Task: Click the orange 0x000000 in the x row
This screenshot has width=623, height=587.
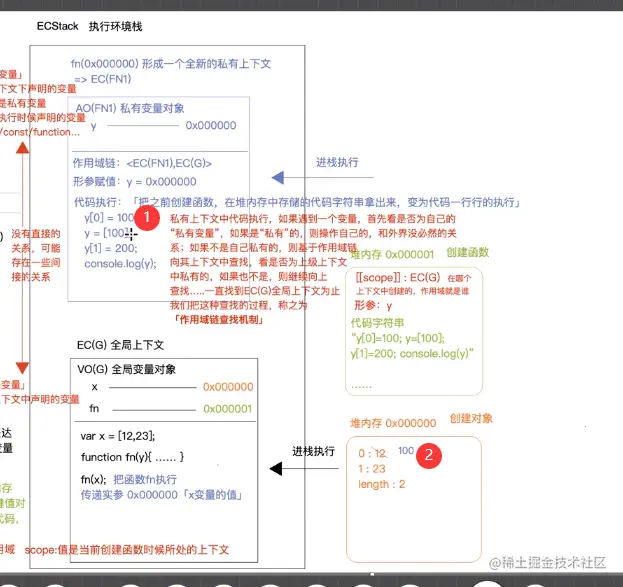Action: click(x=228, y=387)
